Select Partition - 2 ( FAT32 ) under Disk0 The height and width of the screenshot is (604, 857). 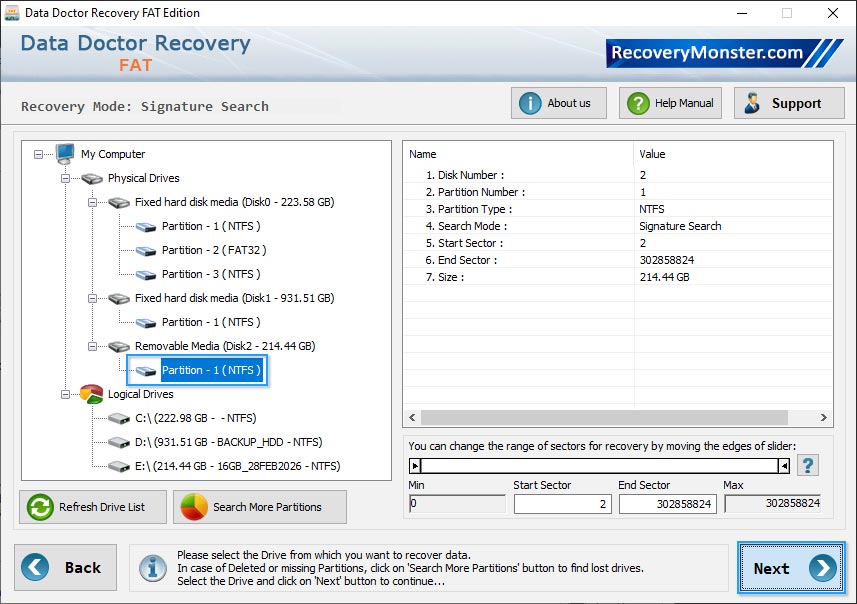tap(211, 250)
